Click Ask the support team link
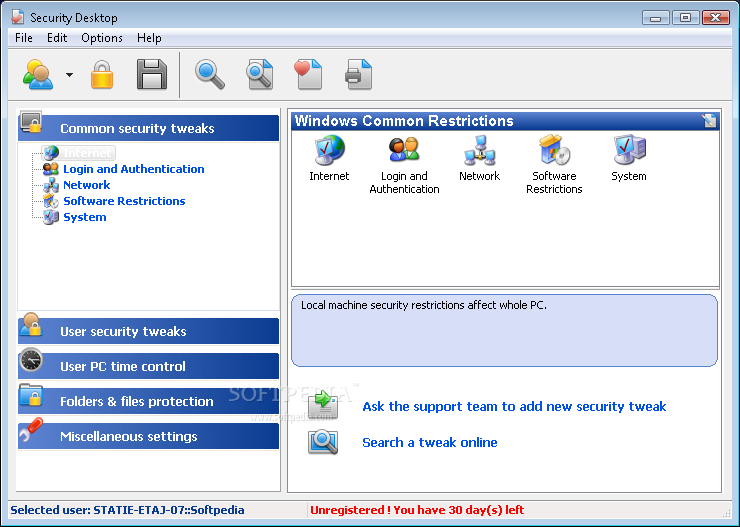This screenshot has height=527, width=740. click(x=514, y=406)
